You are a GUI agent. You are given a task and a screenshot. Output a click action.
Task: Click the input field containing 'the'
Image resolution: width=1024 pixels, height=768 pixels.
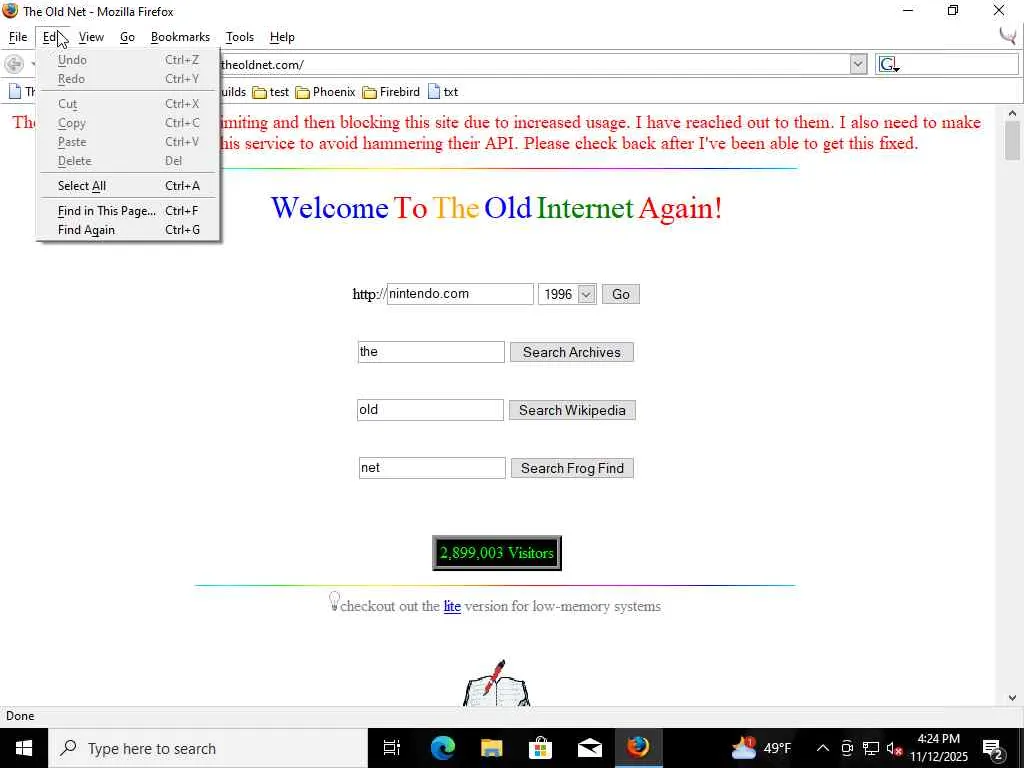431,352
